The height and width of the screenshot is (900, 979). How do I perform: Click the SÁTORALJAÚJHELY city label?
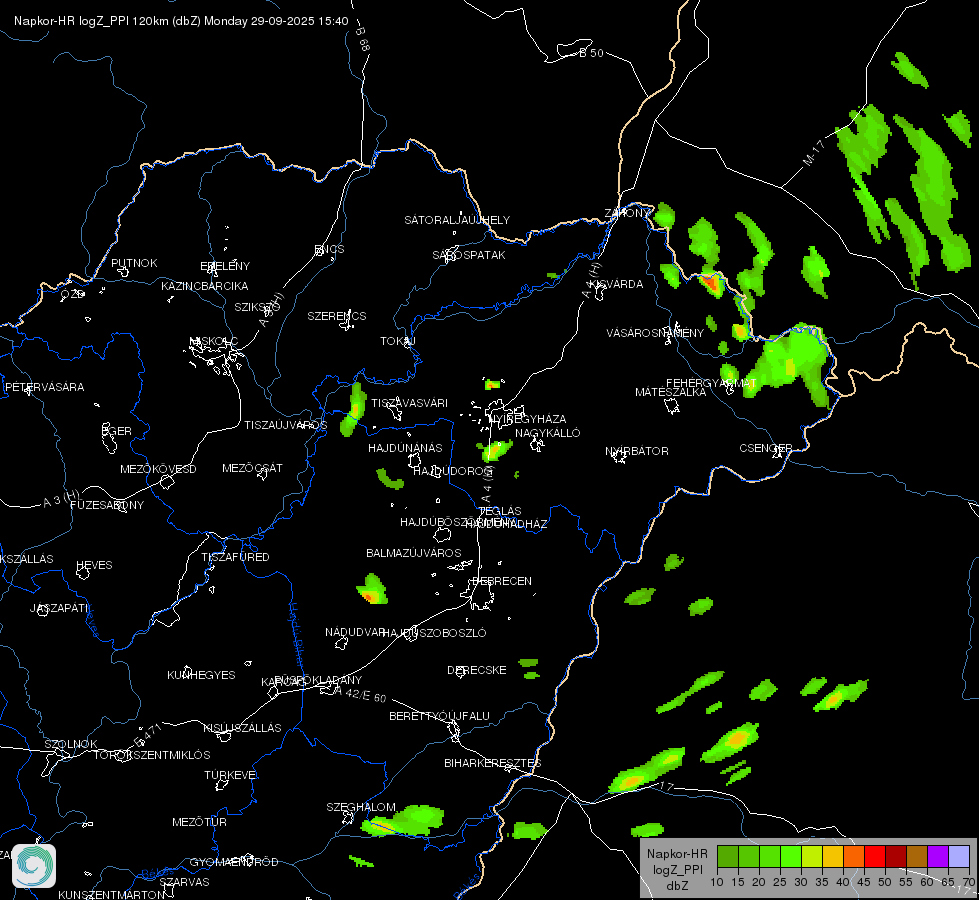pyautogui.click(x=457, y=220)
